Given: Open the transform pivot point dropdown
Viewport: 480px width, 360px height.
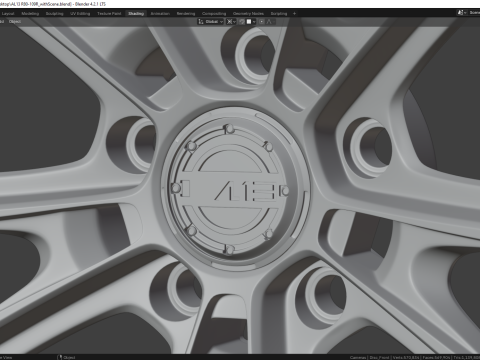Looking at the screenshot, I should (231, 22).
